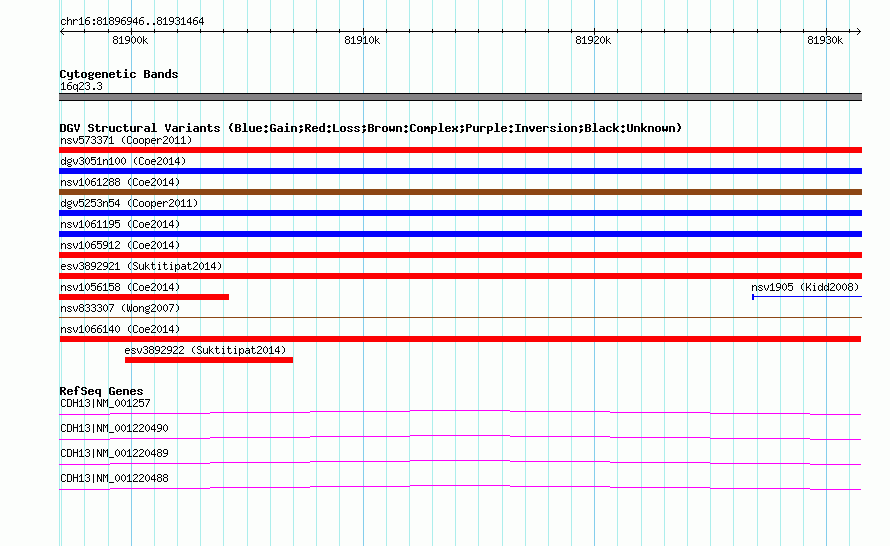Open nsv1065912 (Coe2014) variant label

pos(120,245)
